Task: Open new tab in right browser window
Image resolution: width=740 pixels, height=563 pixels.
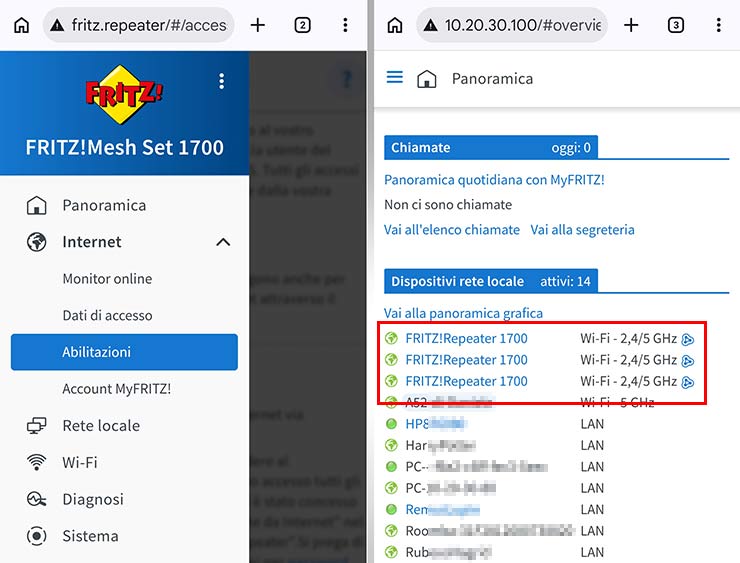Action: click(631, 25)
